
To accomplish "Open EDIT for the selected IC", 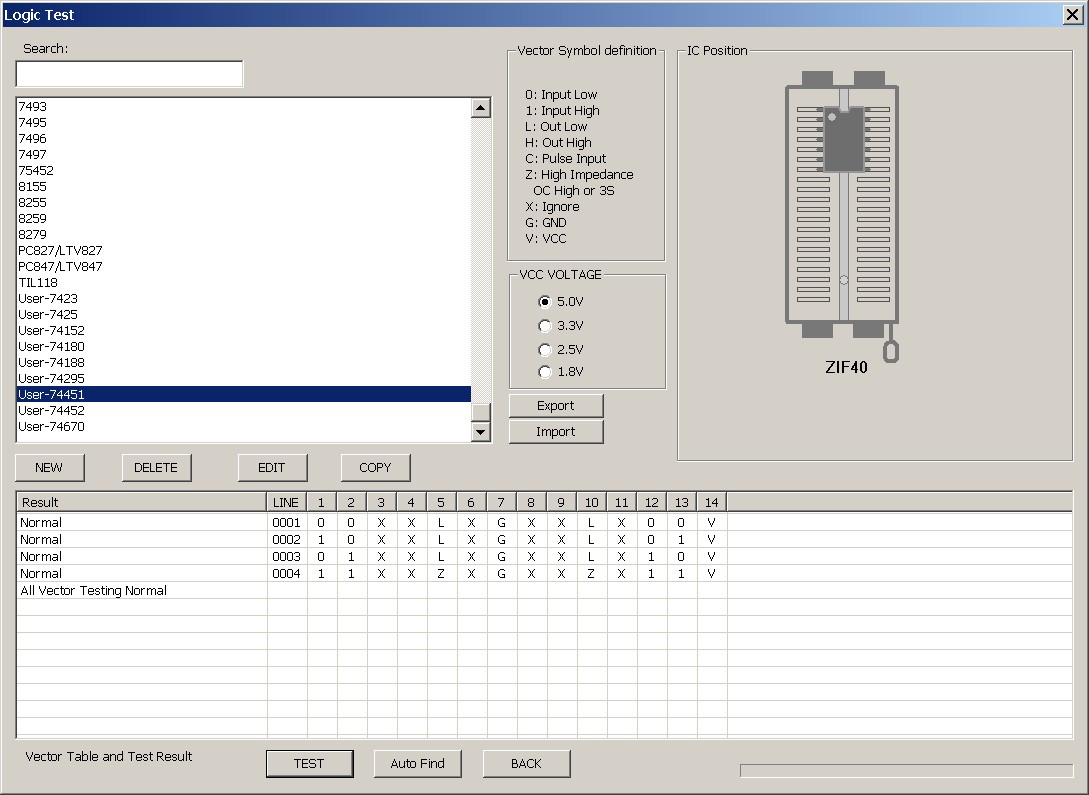I will coord(272,467).
